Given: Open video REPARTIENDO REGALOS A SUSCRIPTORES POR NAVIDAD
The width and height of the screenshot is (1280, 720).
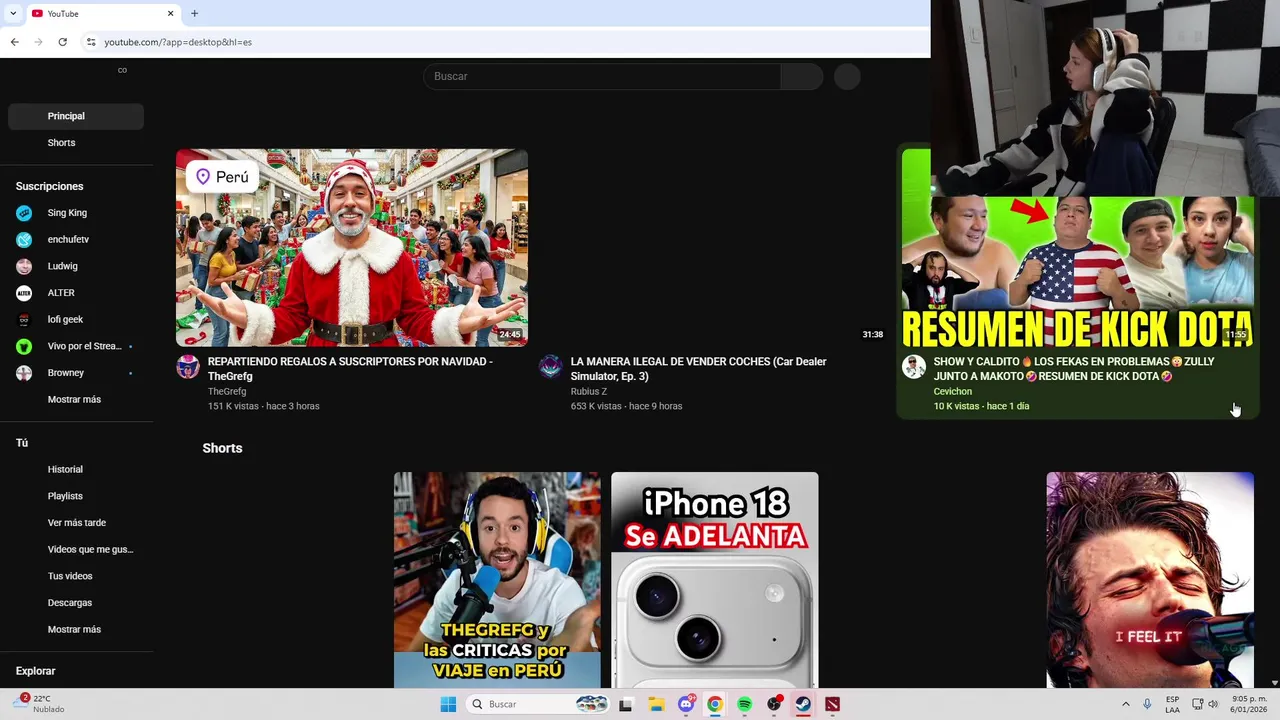Looking at the screenshot, I should click(350, 369).
